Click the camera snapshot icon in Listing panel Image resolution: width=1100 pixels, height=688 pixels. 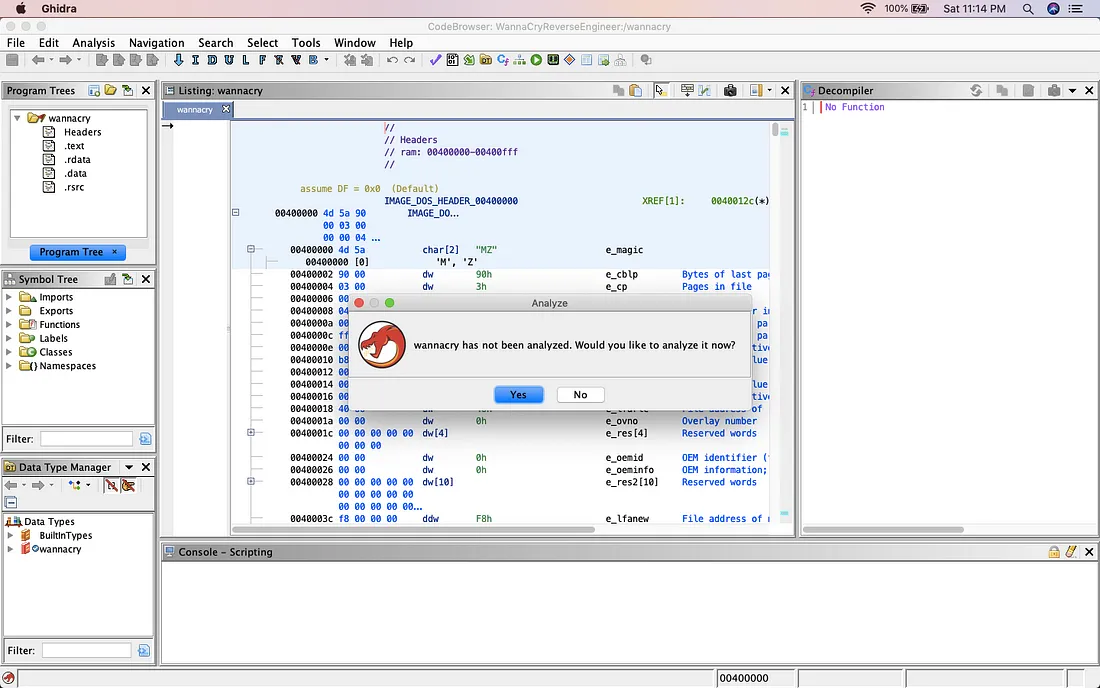pos(730,91)
